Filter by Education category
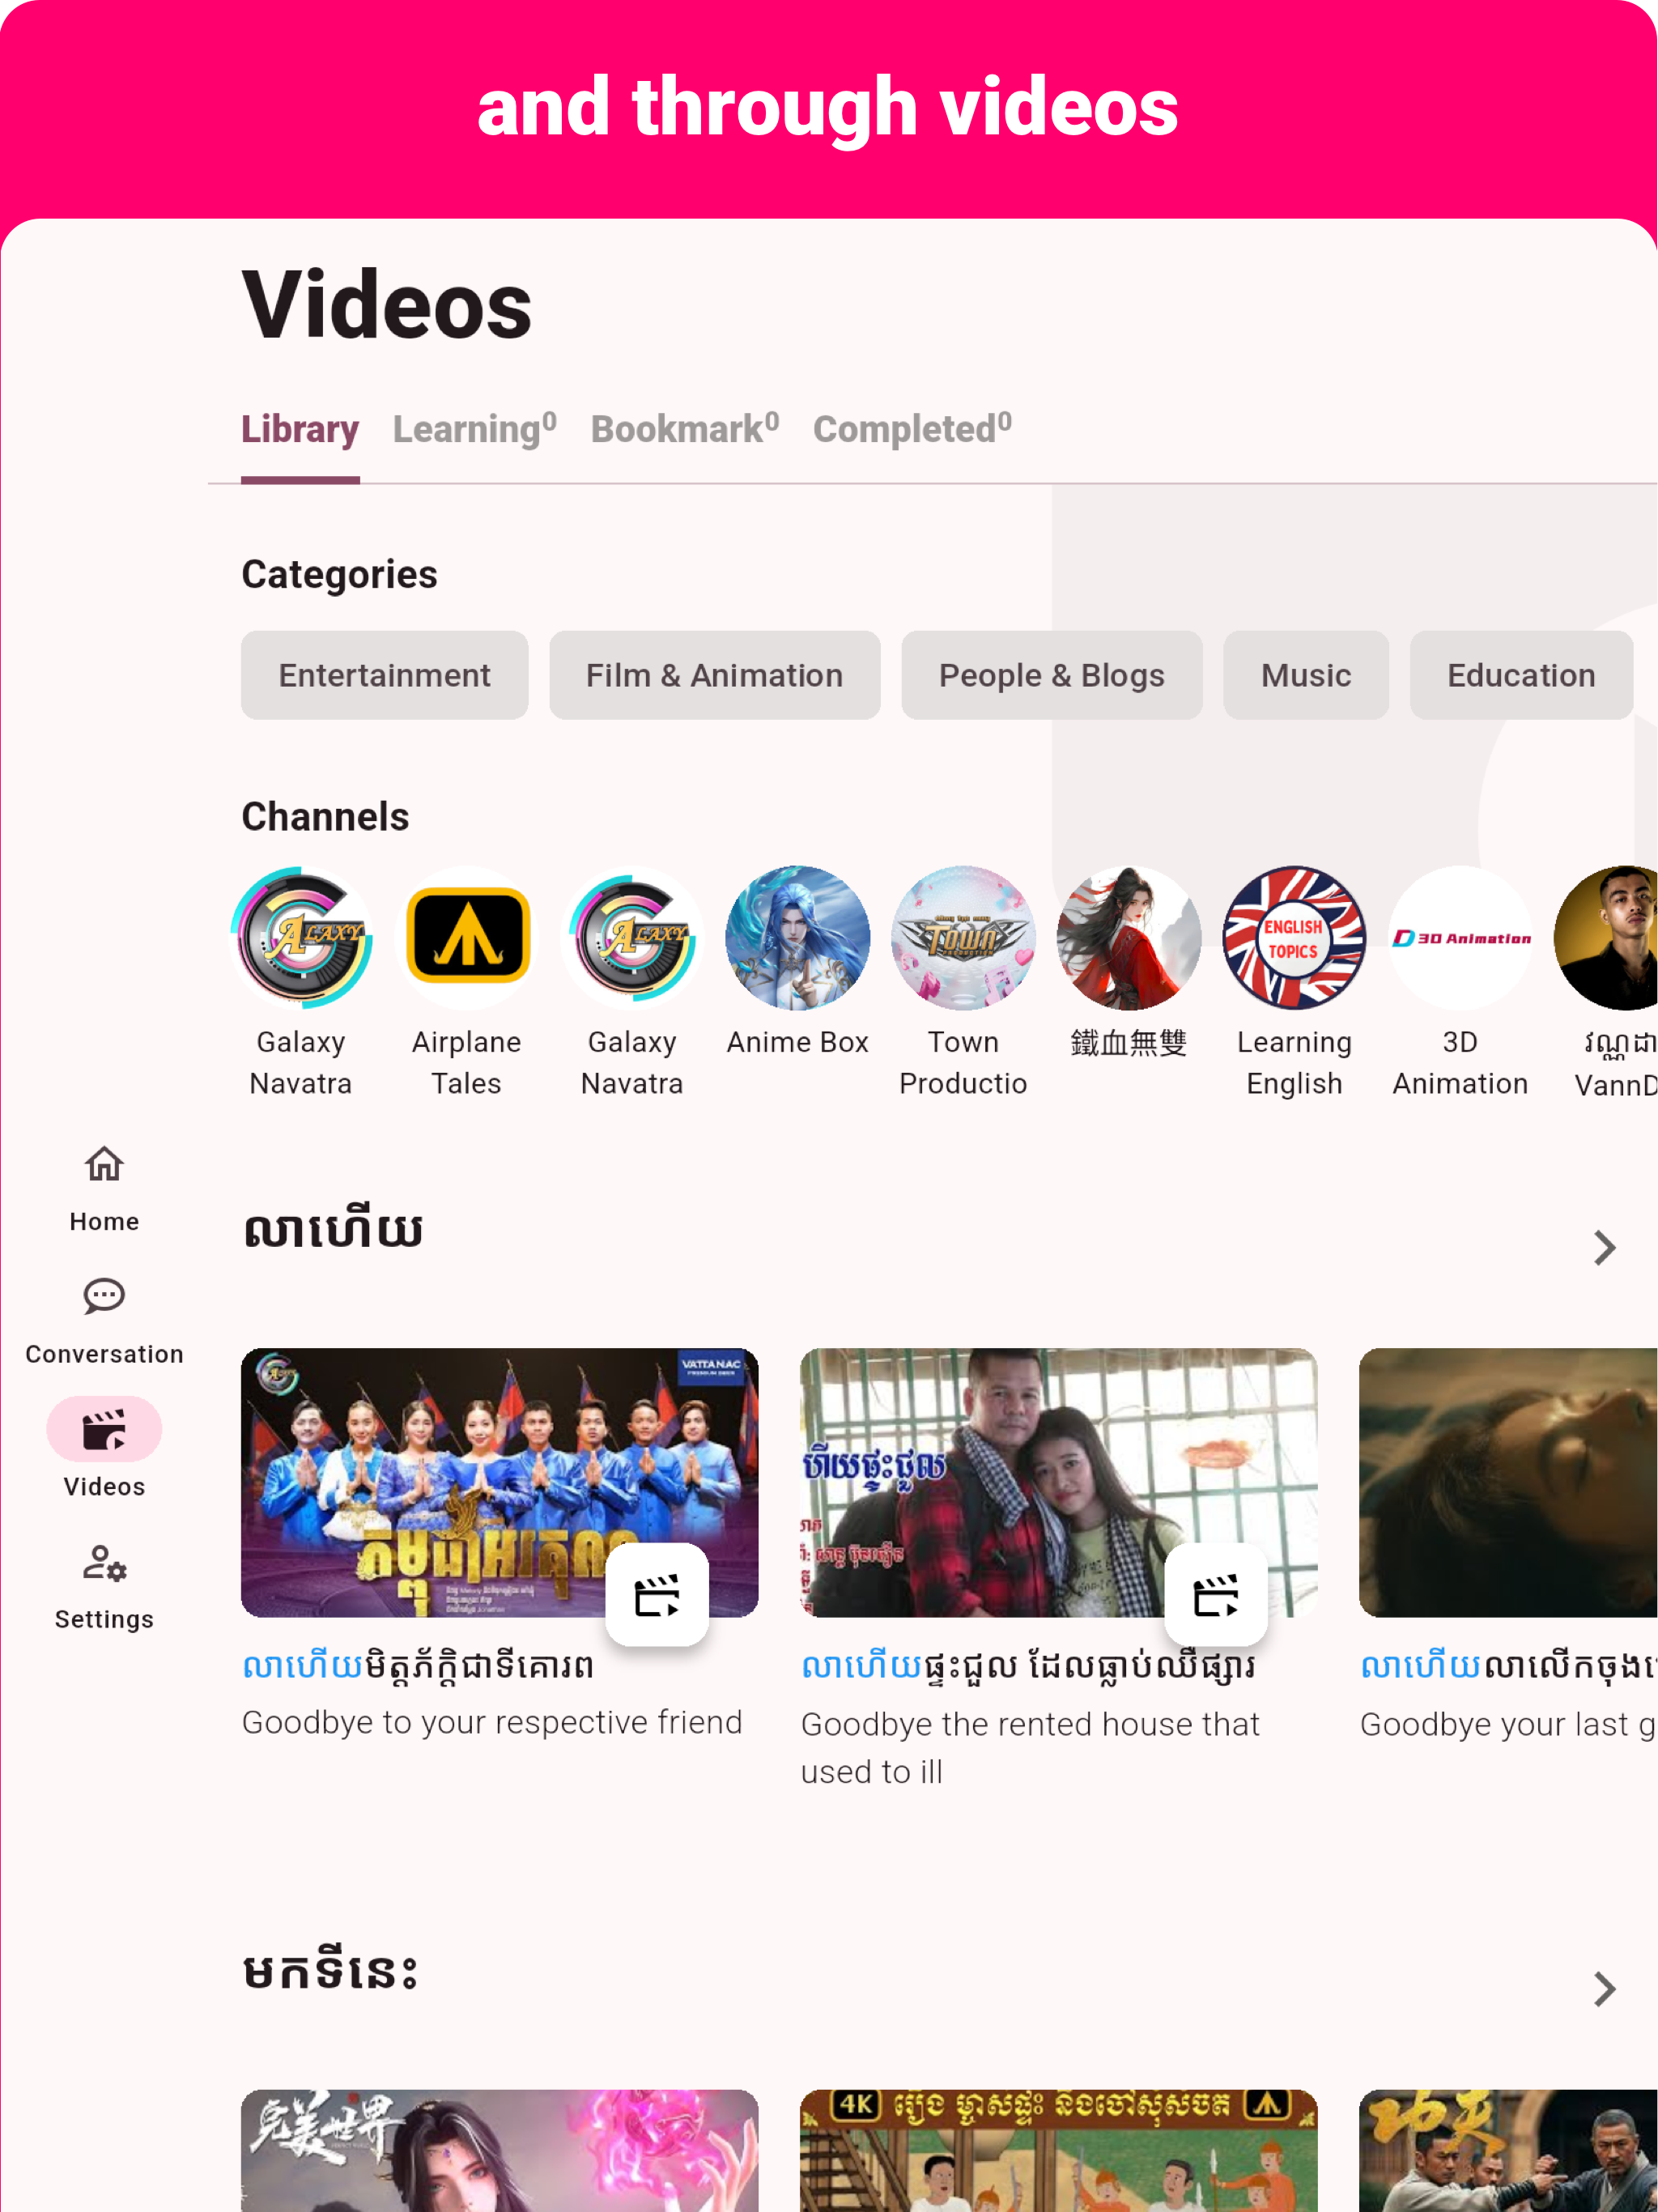1658x2212 pixels. tap(1521, 675)
